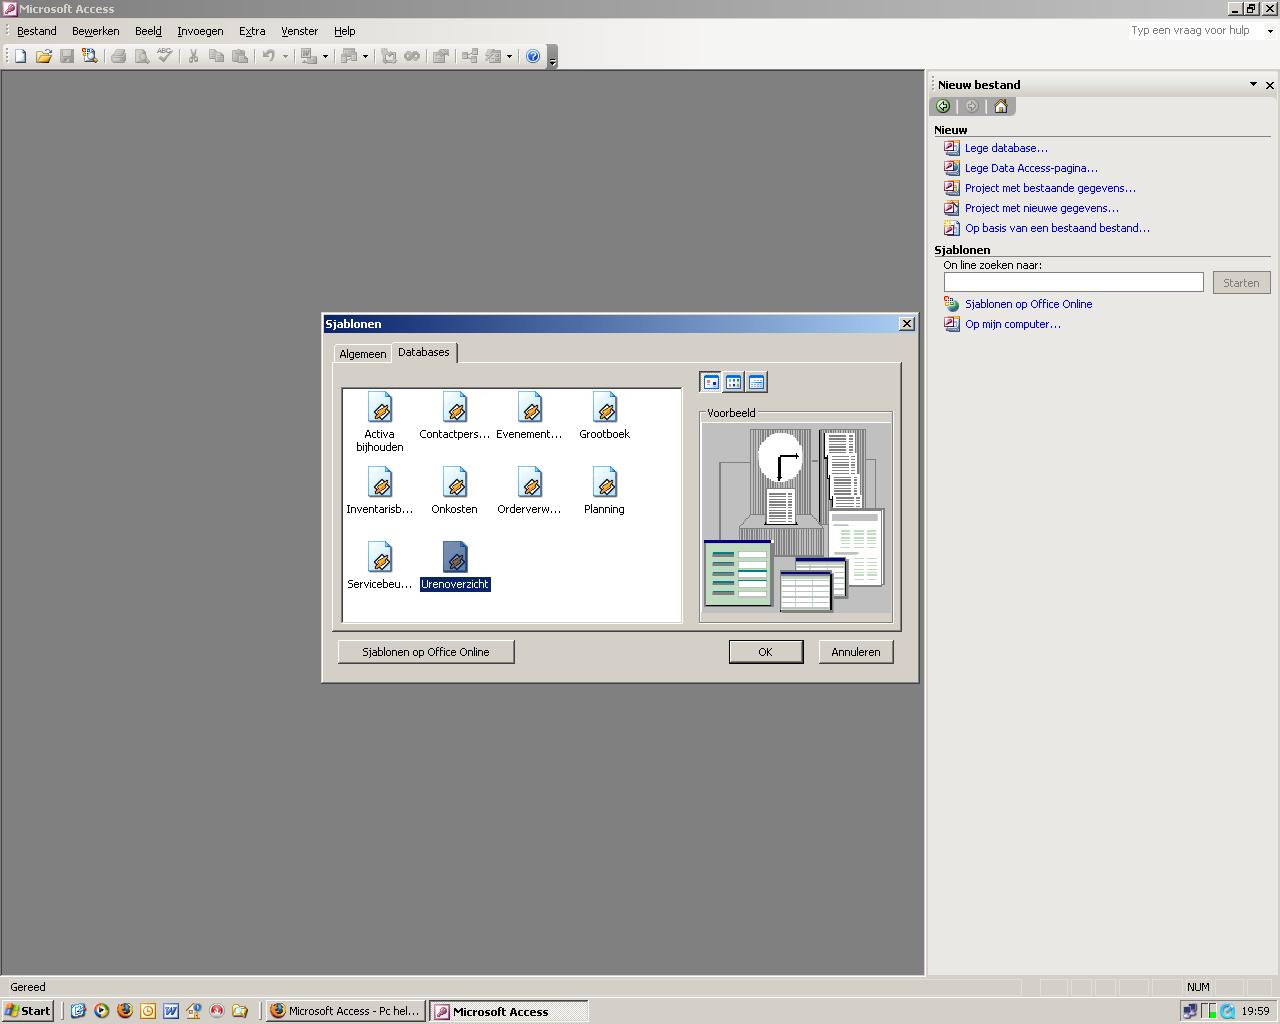Click the online template search field
This screenshot has width=1280, height=1024.
click(1073, 283)
